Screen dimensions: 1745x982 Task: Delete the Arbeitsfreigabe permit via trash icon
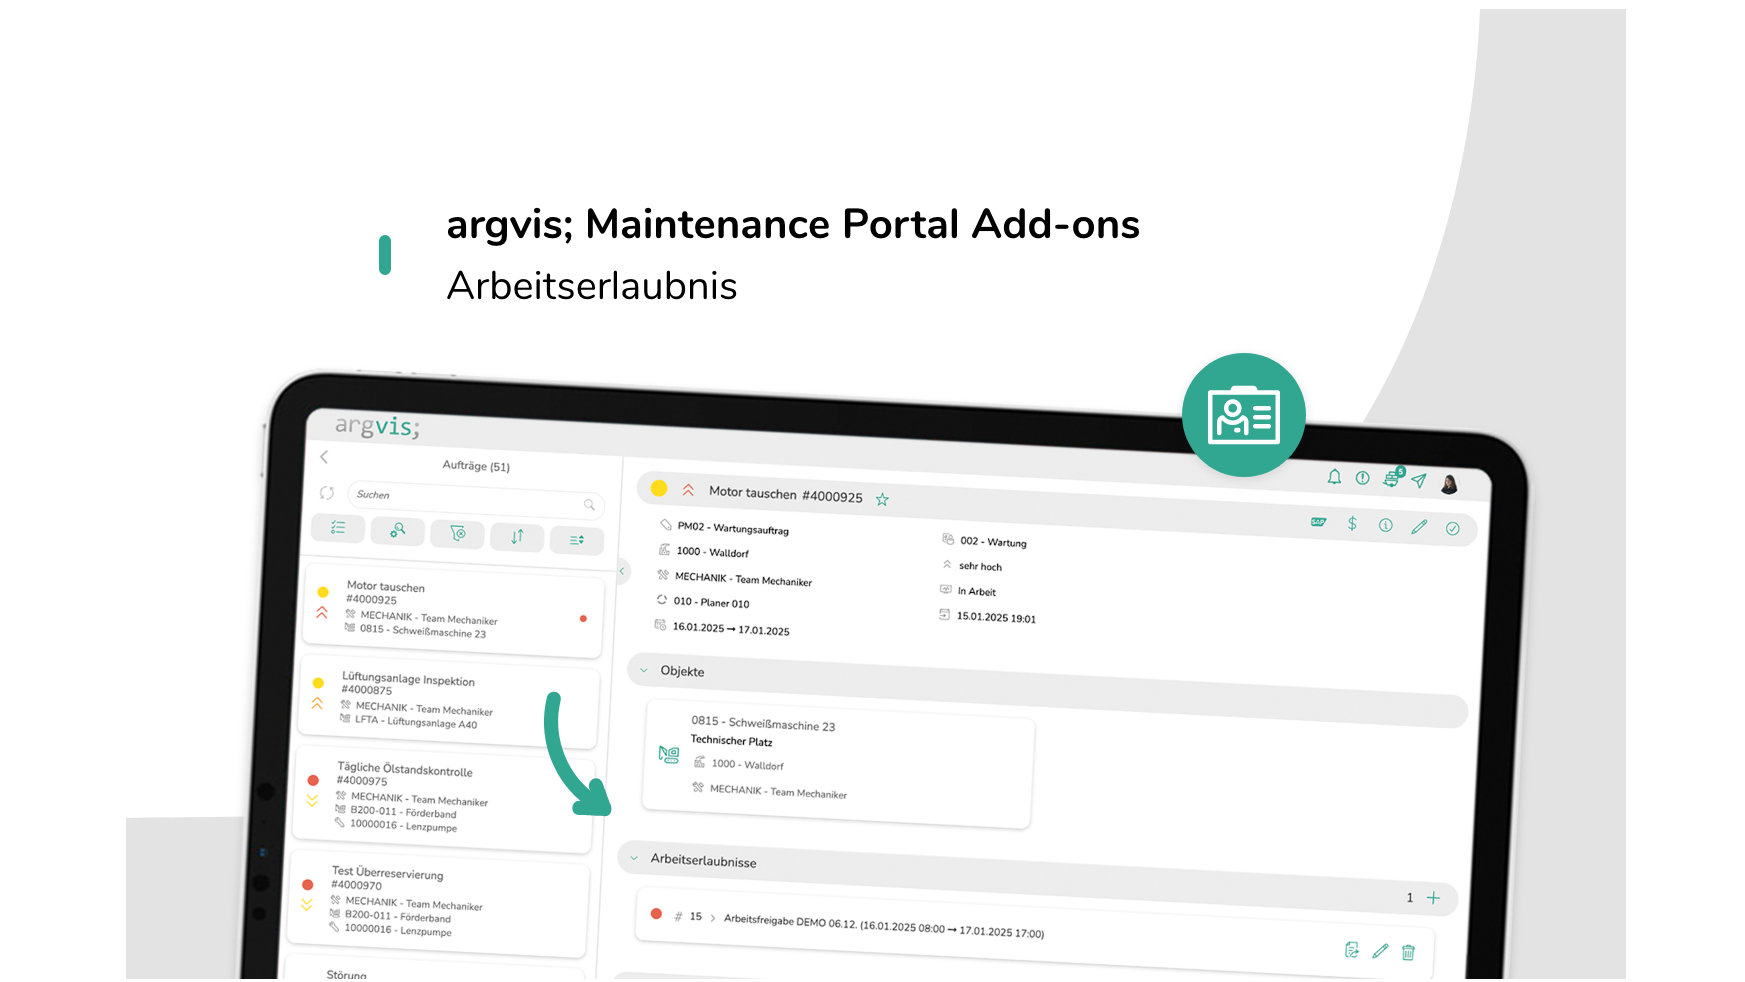pos(1408,951)
